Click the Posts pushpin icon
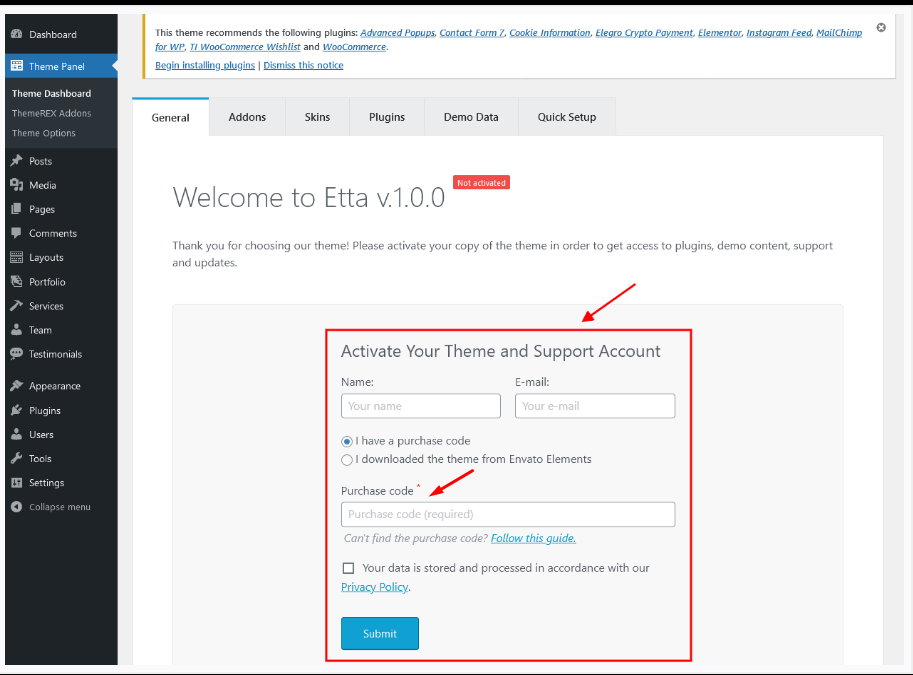The height and width of the screenshot is (675, 913). point(16,161)
